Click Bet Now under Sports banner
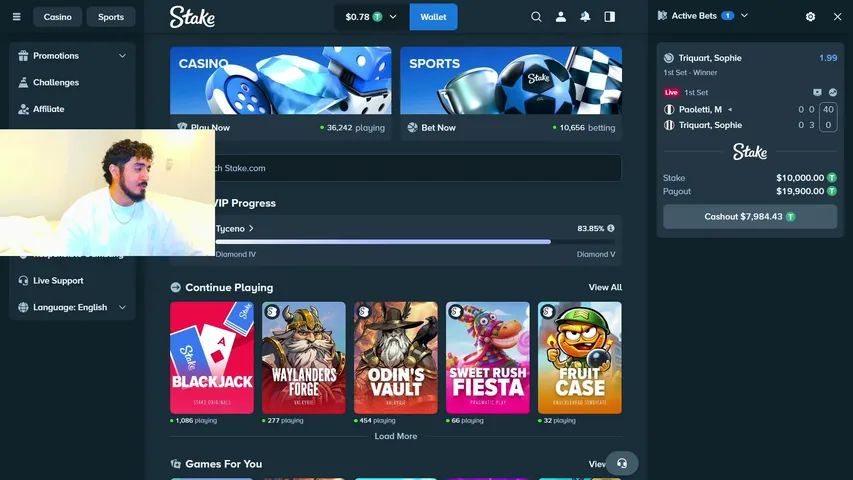The image size is (853, 480). (x=438, y=127)
